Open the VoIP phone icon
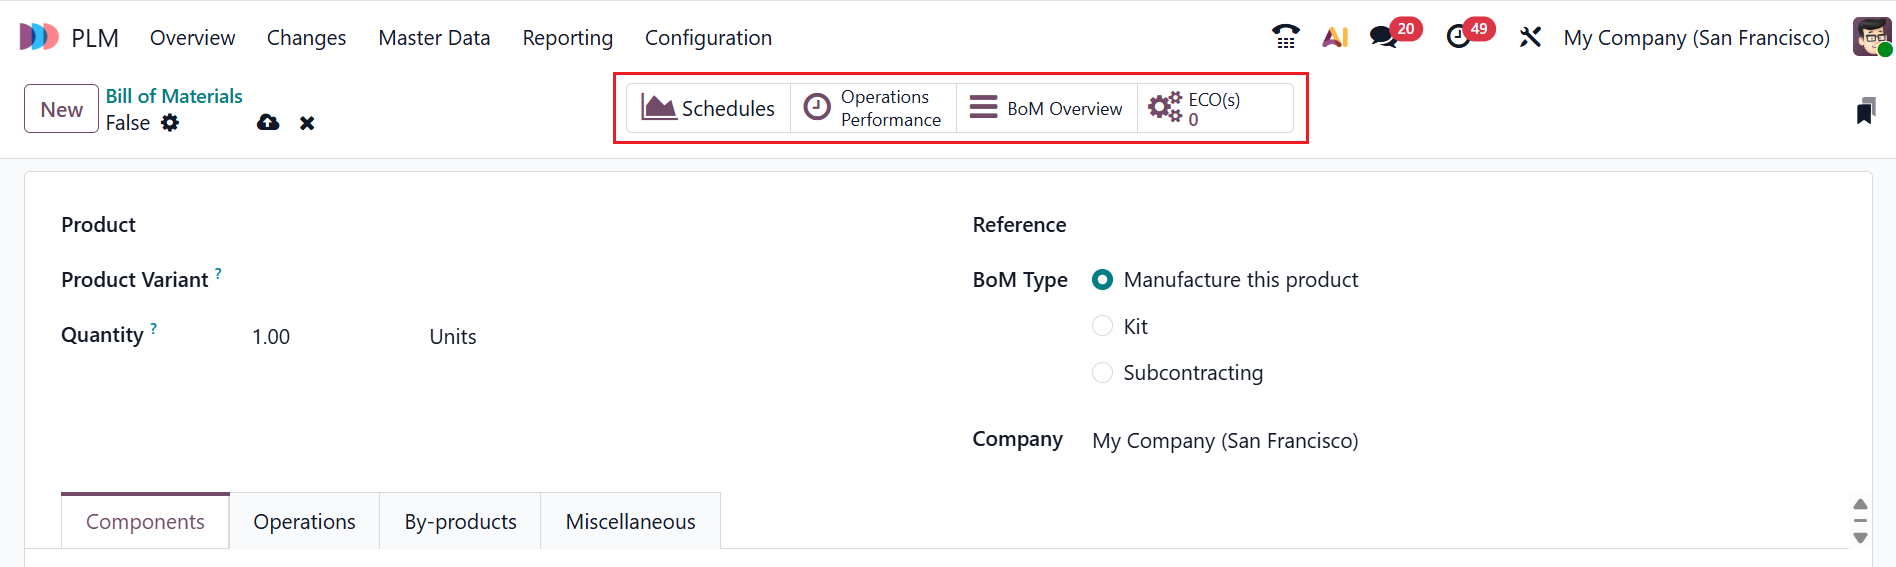Screen dimensions: 1896x567 click(1285, 37)
